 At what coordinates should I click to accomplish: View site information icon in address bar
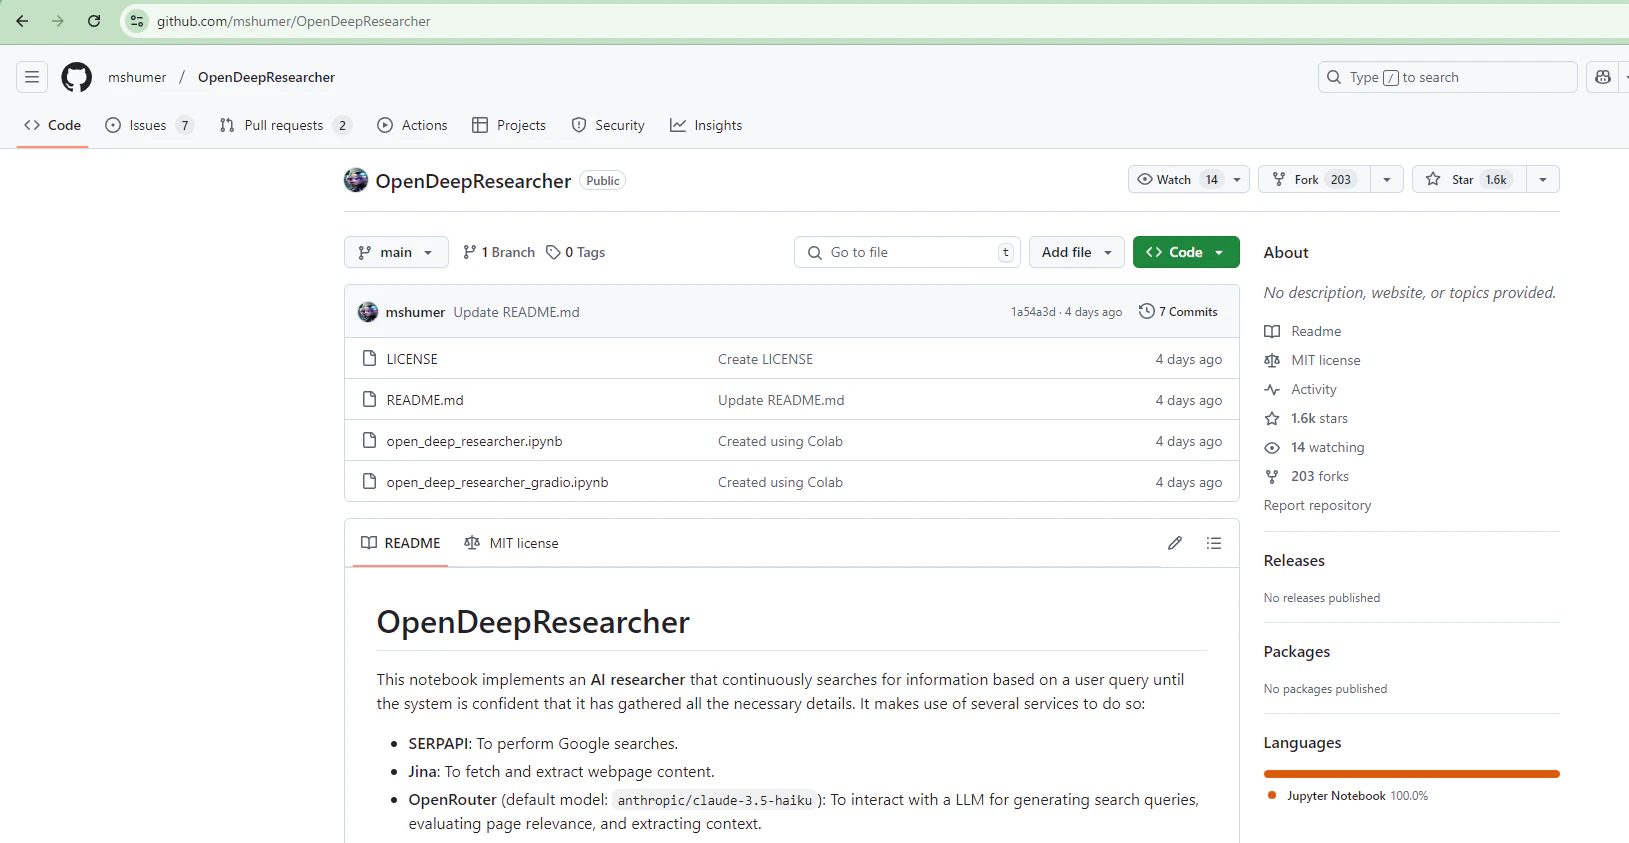tap(137, 21)
